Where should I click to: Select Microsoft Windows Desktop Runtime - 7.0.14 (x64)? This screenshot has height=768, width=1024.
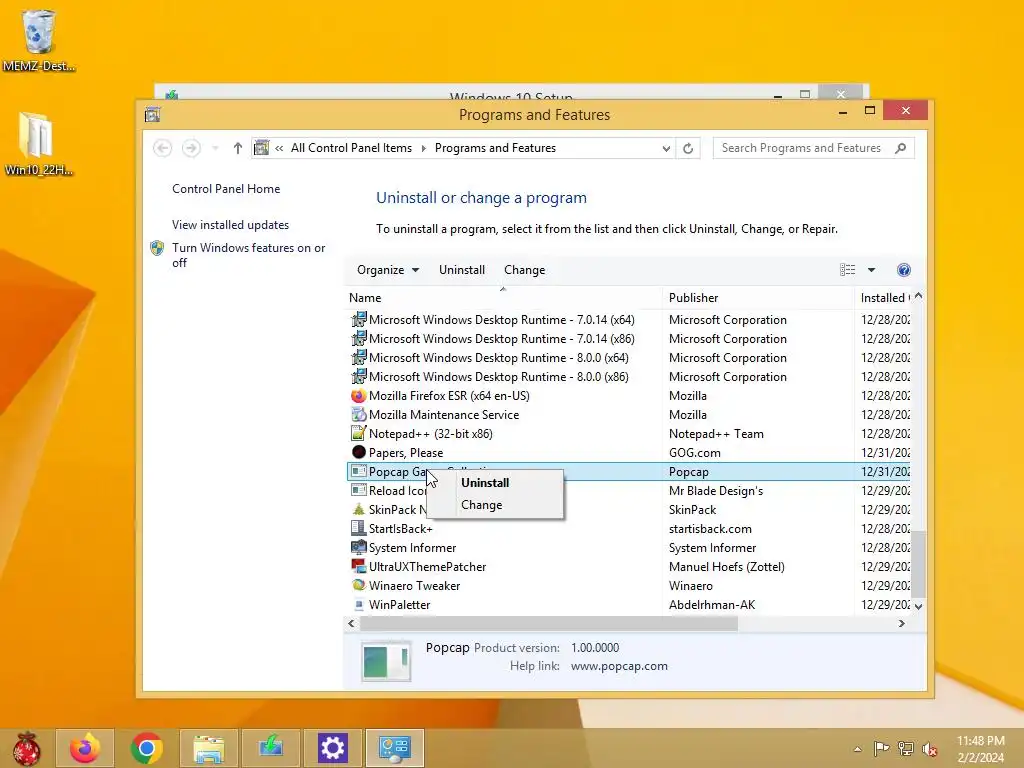(x=502, y=319)
